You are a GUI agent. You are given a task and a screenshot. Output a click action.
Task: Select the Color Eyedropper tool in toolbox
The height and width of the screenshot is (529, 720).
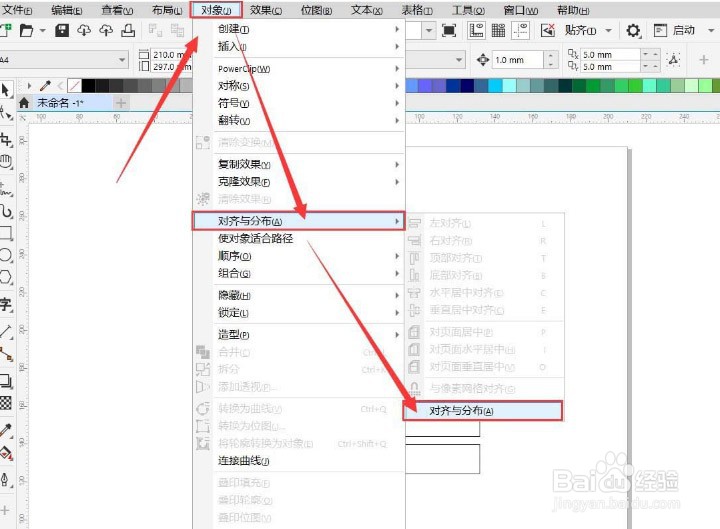tap(6, 430)
